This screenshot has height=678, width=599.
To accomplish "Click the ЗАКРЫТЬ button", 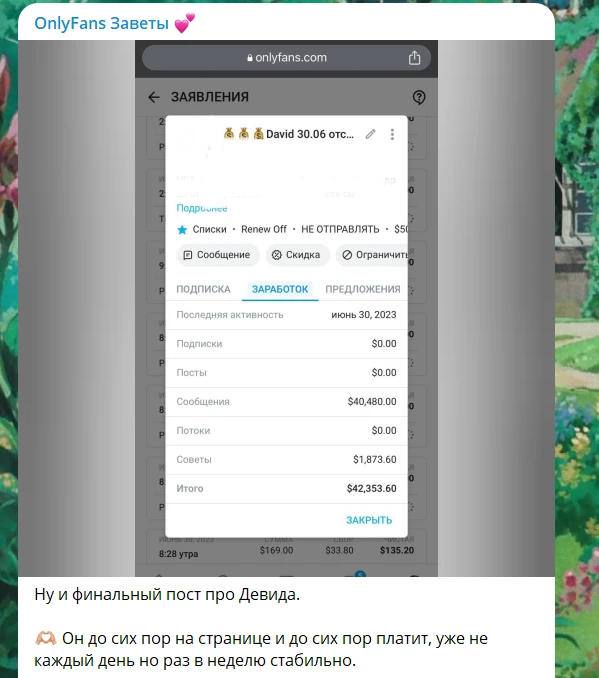I will tap(369, 520).
